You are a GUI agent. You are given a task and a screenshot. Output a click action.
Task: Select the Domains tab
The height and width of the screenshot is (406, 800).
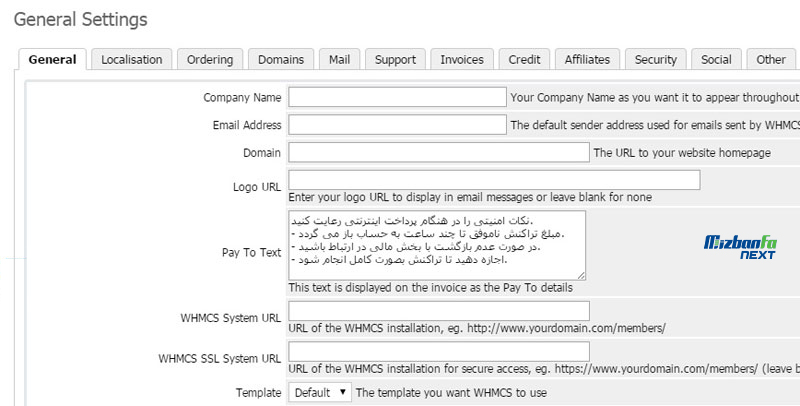(x=281, y=60)
